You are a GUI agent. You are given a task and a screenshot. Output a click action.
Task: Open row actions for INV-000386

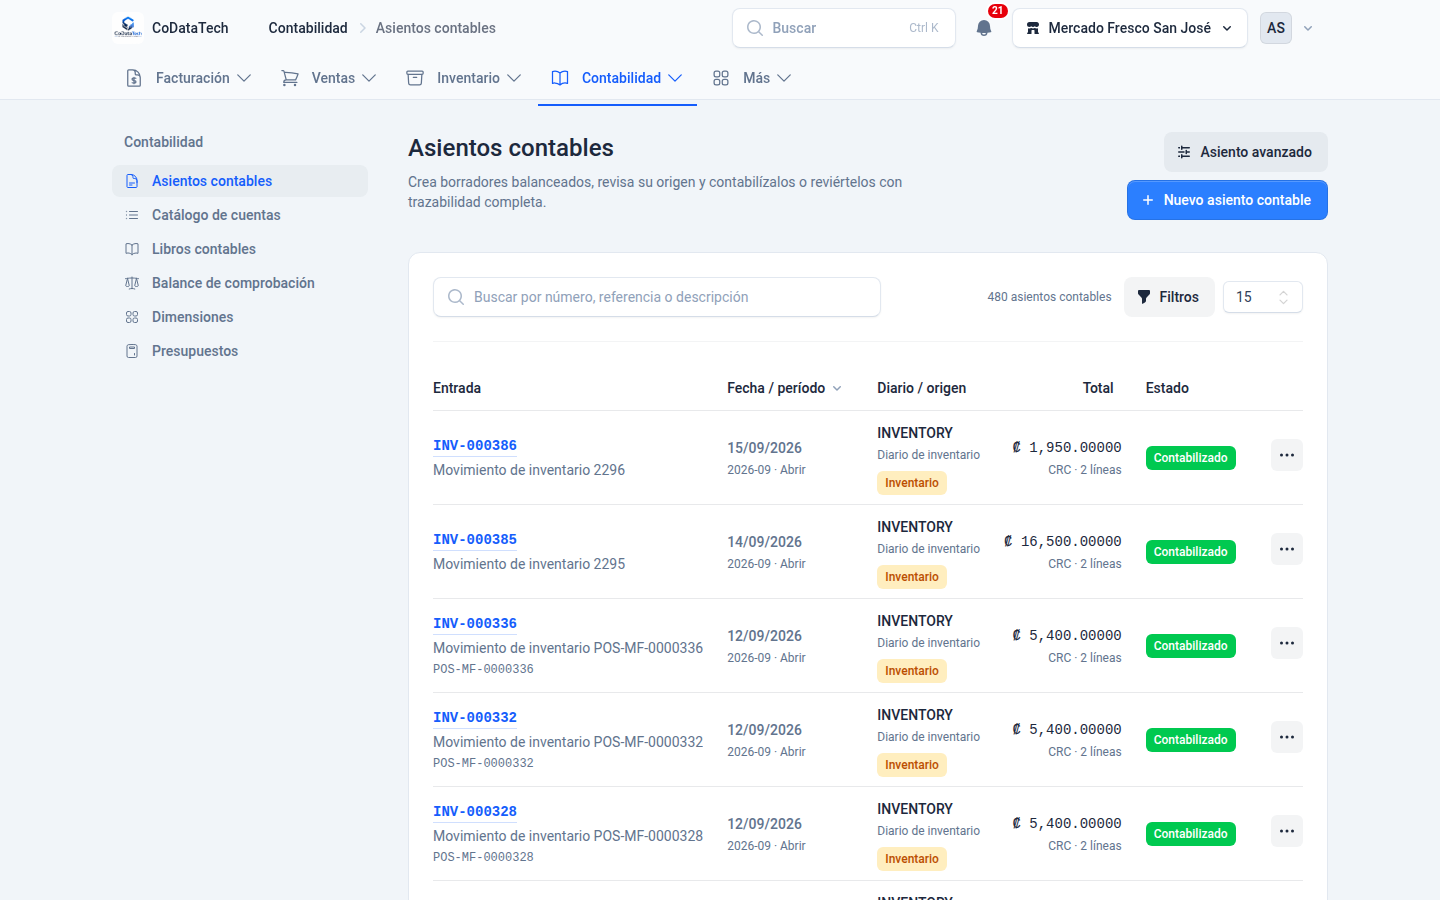tap(1287, 455)
